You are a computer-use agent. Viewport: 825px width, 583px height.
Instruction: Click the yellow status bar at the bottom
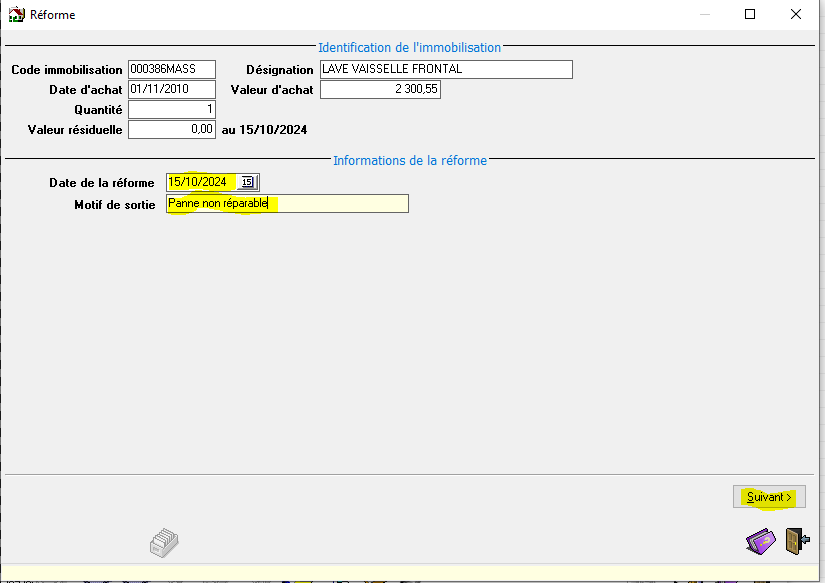coord(412,572)
